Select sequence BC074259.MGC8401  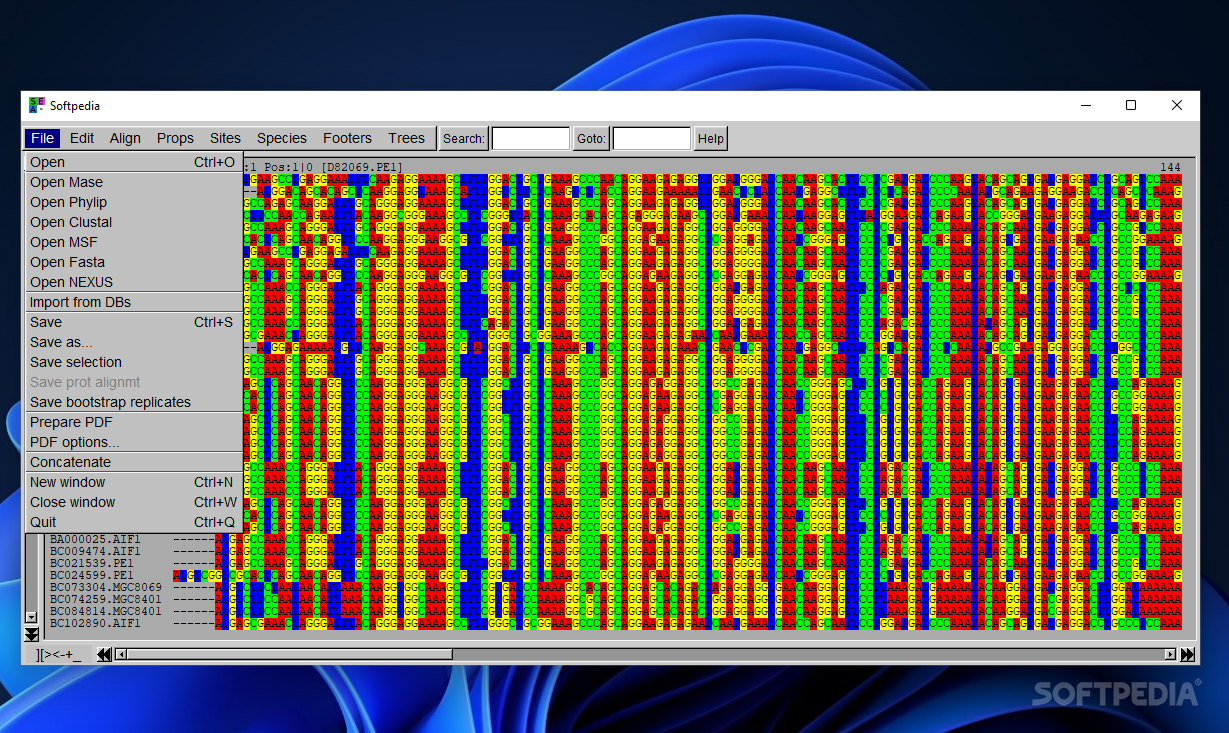106,600
